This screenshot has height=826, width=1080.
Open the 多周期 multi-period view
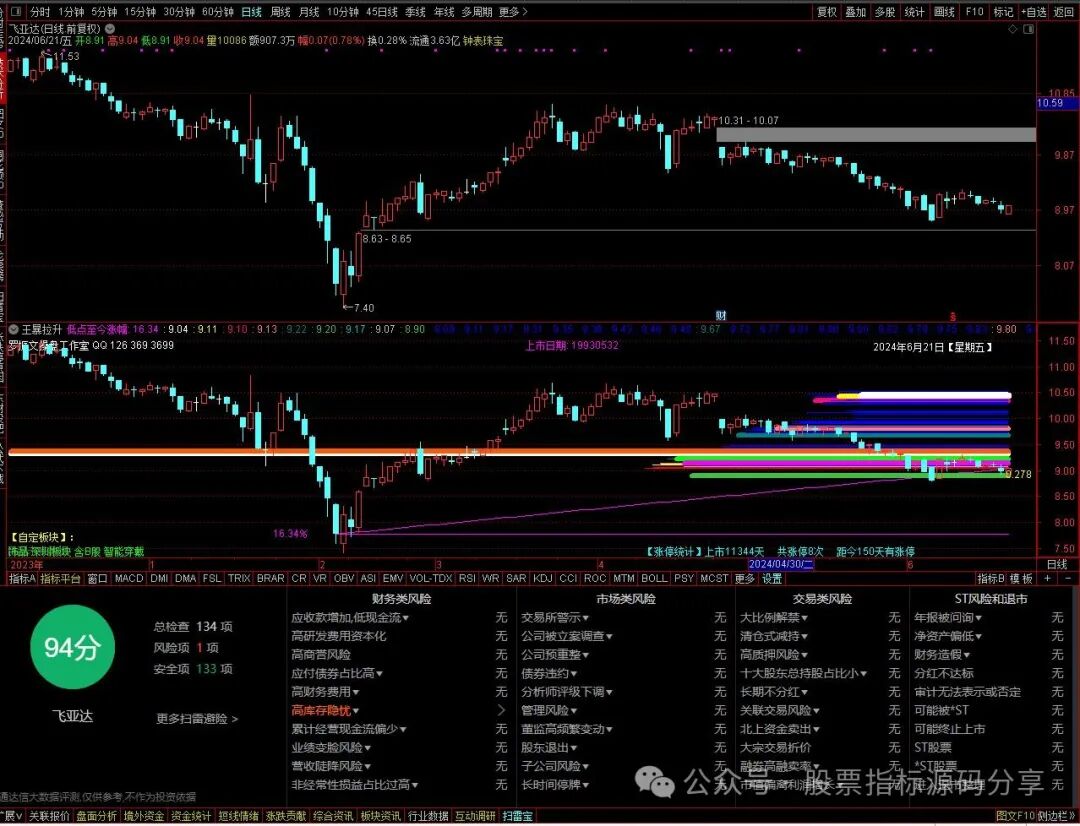477,12
